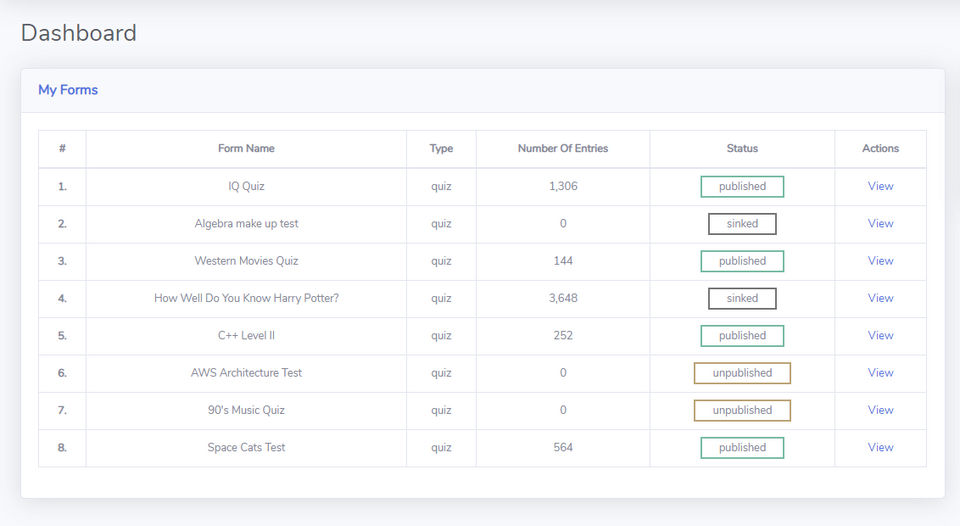Viewport: 960px width, 526px height.
Task: View the AWS Architecture Test form
Action: click(x=880, y=373)
